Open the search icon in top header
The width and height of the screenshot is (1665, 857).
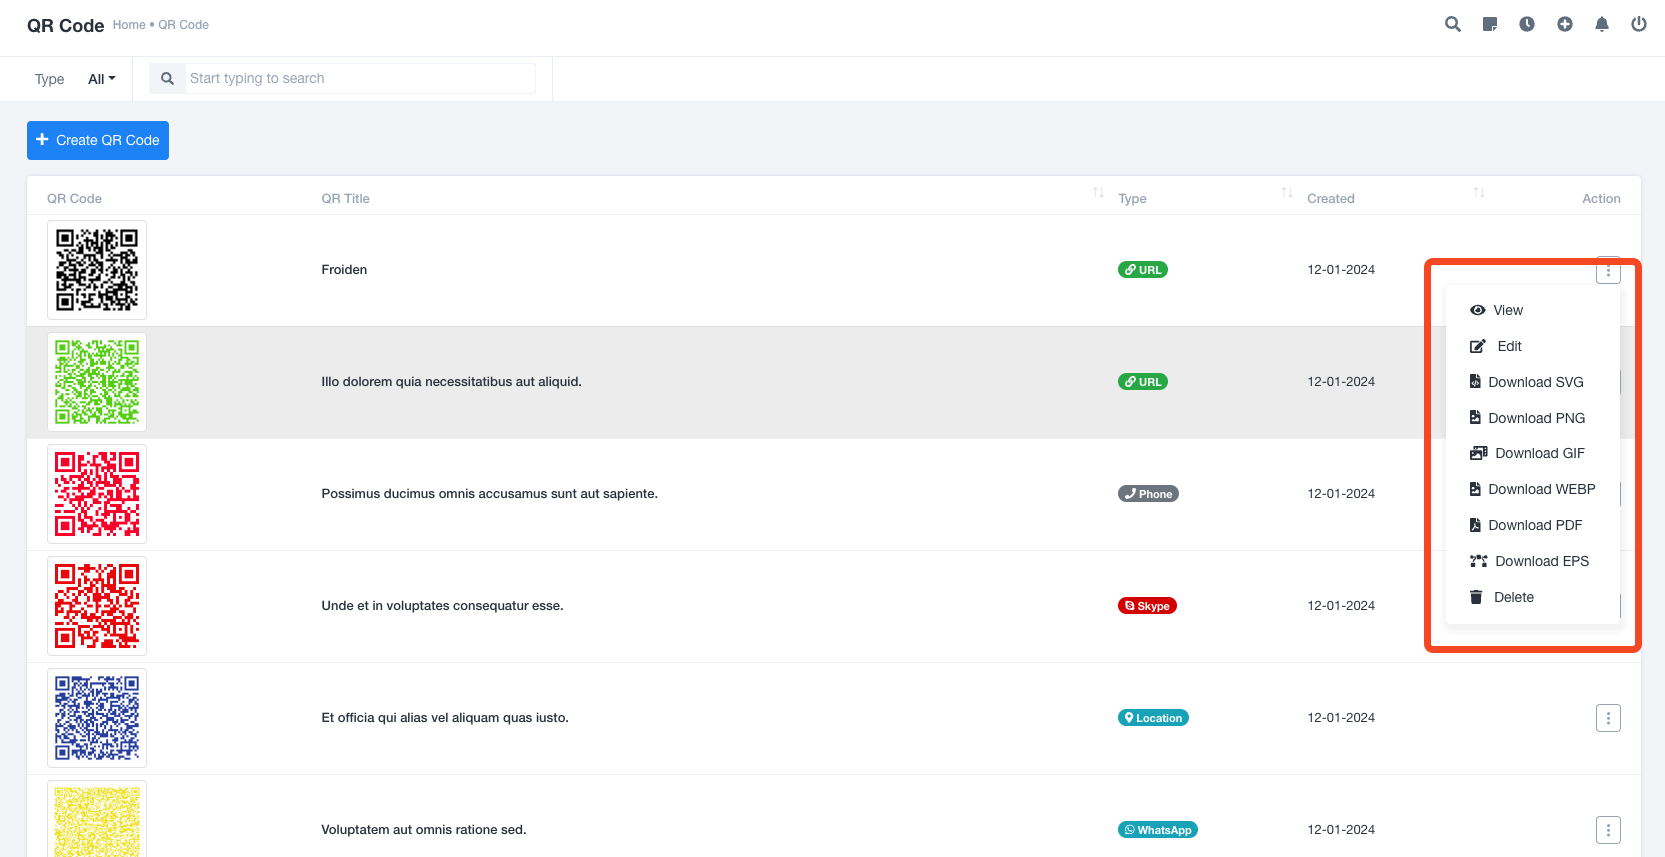(x=1453, y=24)
